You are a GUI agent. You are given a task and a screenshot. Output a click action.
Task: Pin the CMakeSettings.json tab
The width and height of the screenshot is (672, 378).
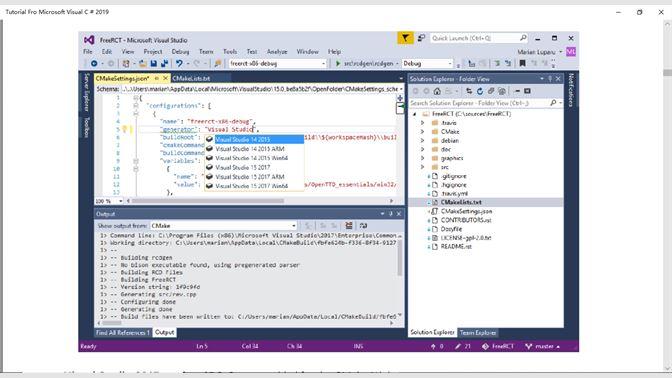157,78
